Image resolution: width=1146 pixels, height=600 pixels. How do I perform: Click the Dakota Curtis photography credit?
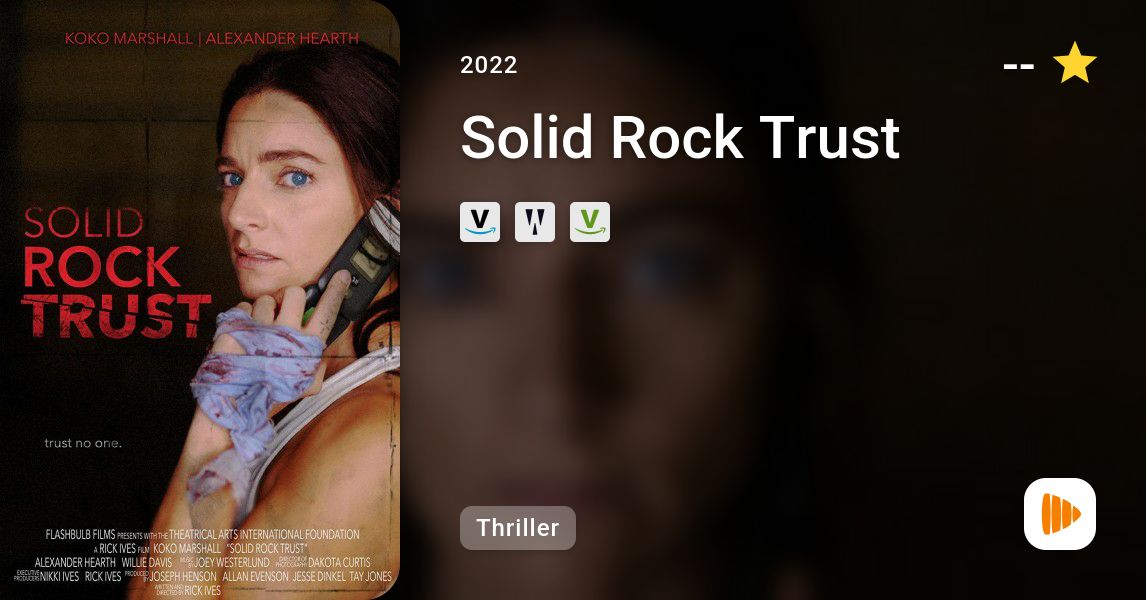339,562
